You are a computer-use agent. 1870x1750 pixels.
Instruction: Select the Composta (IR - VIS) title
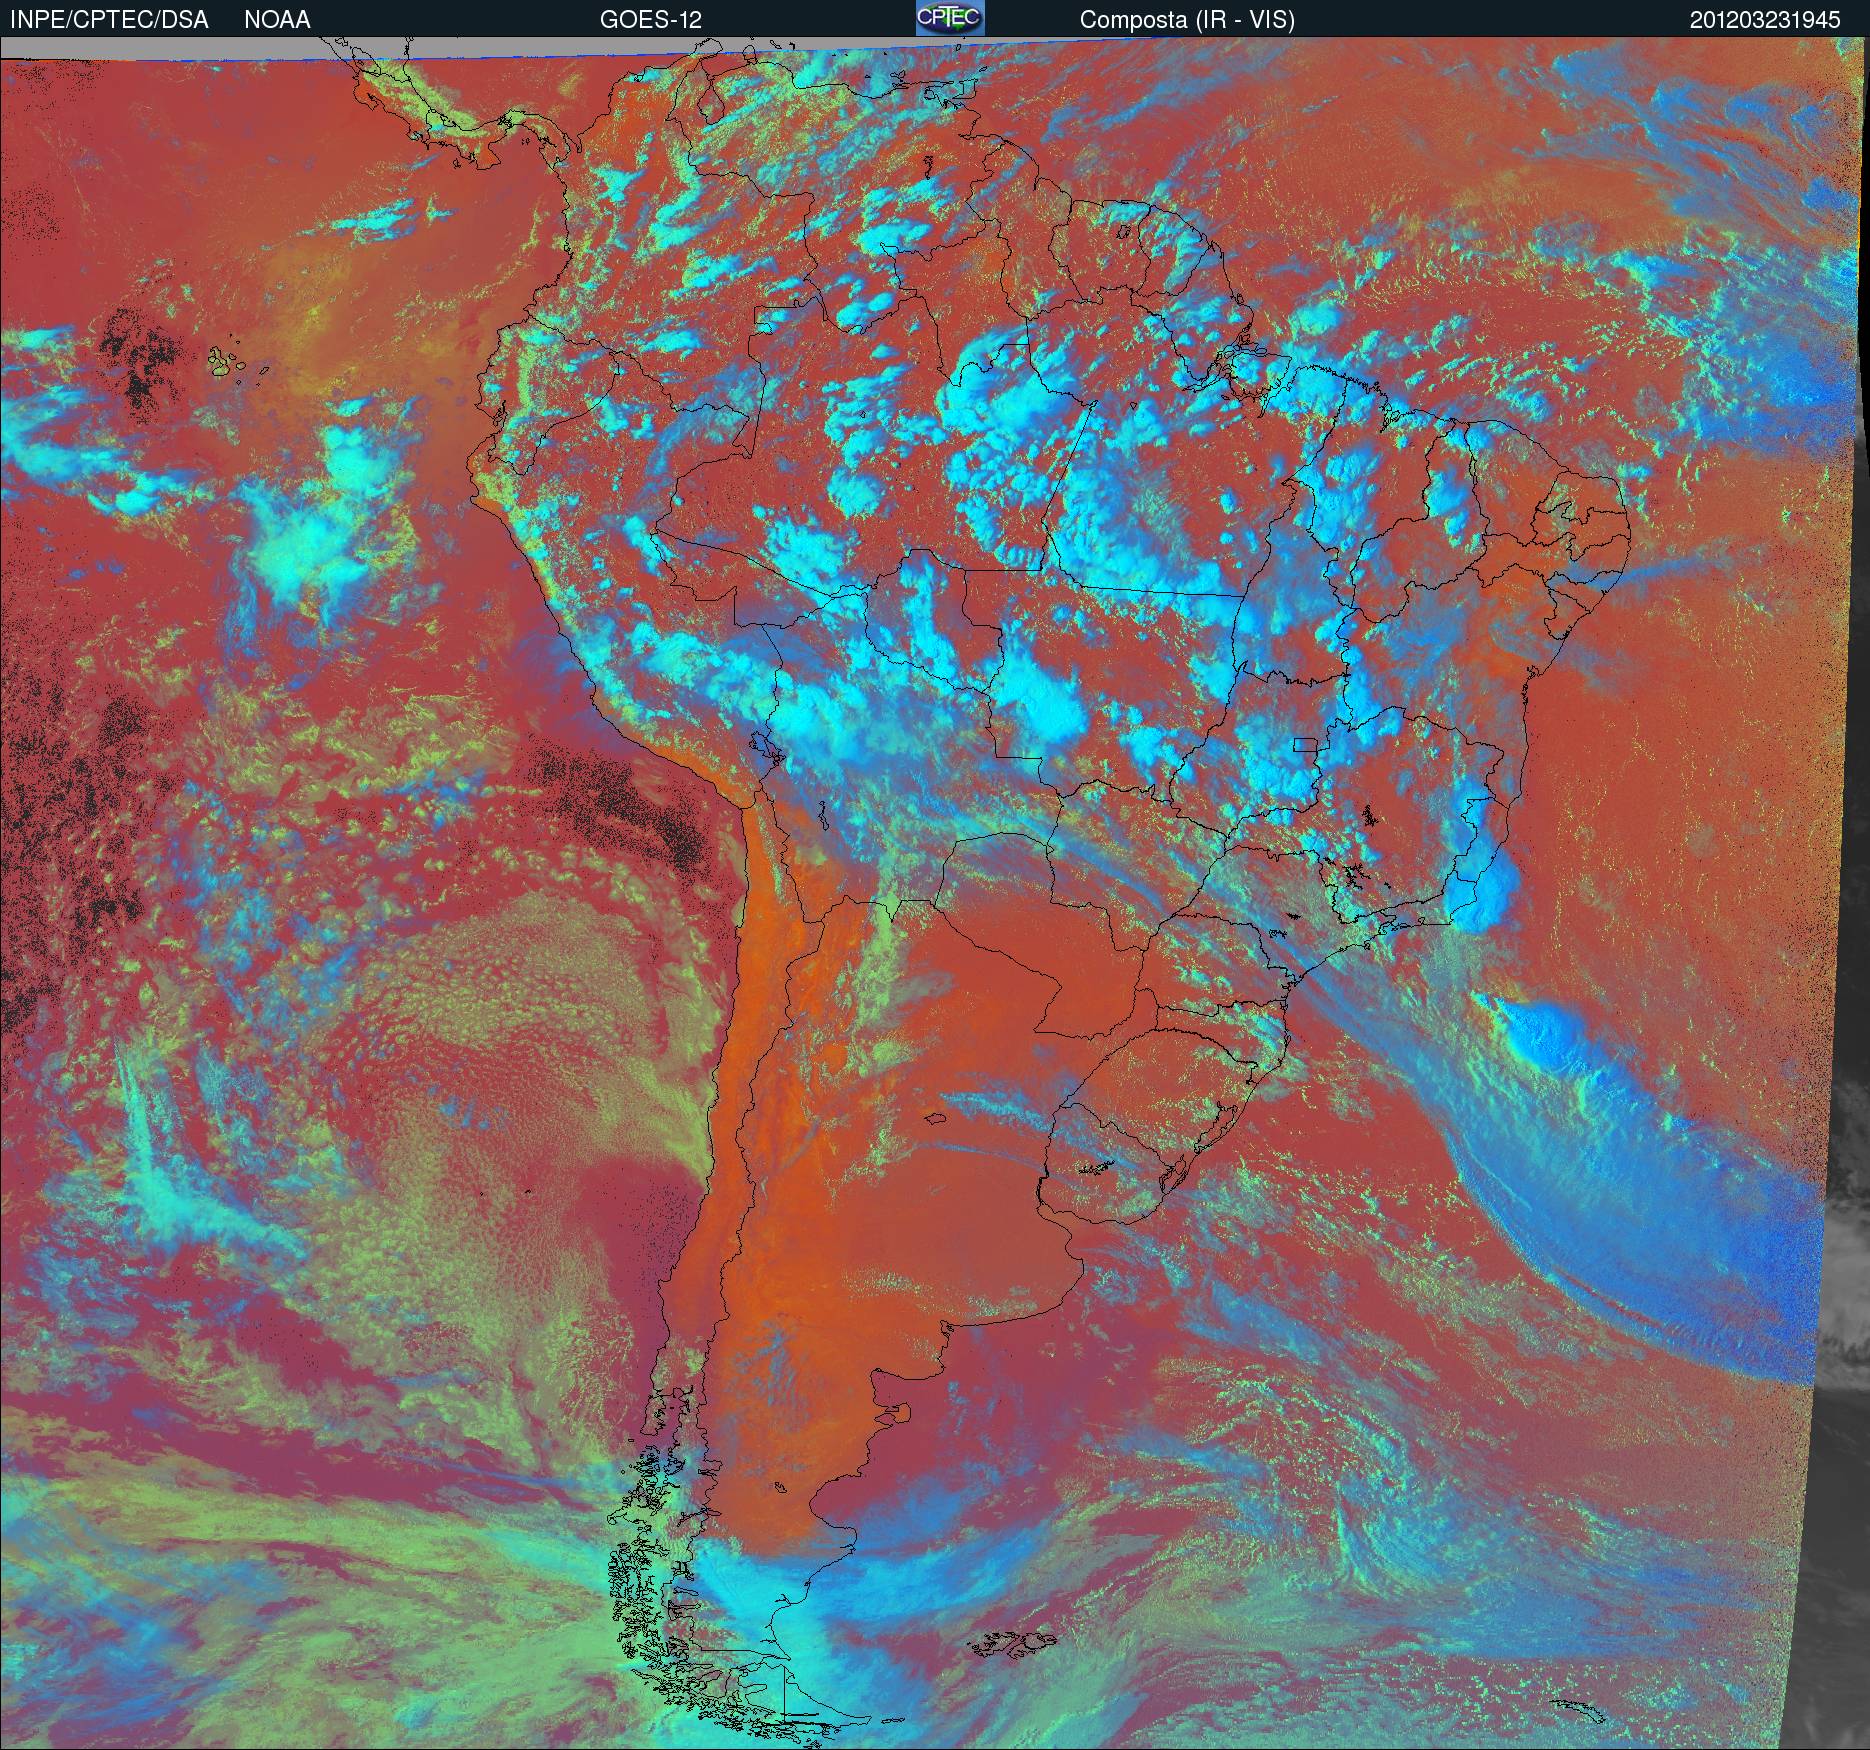tap(1187, 20)
